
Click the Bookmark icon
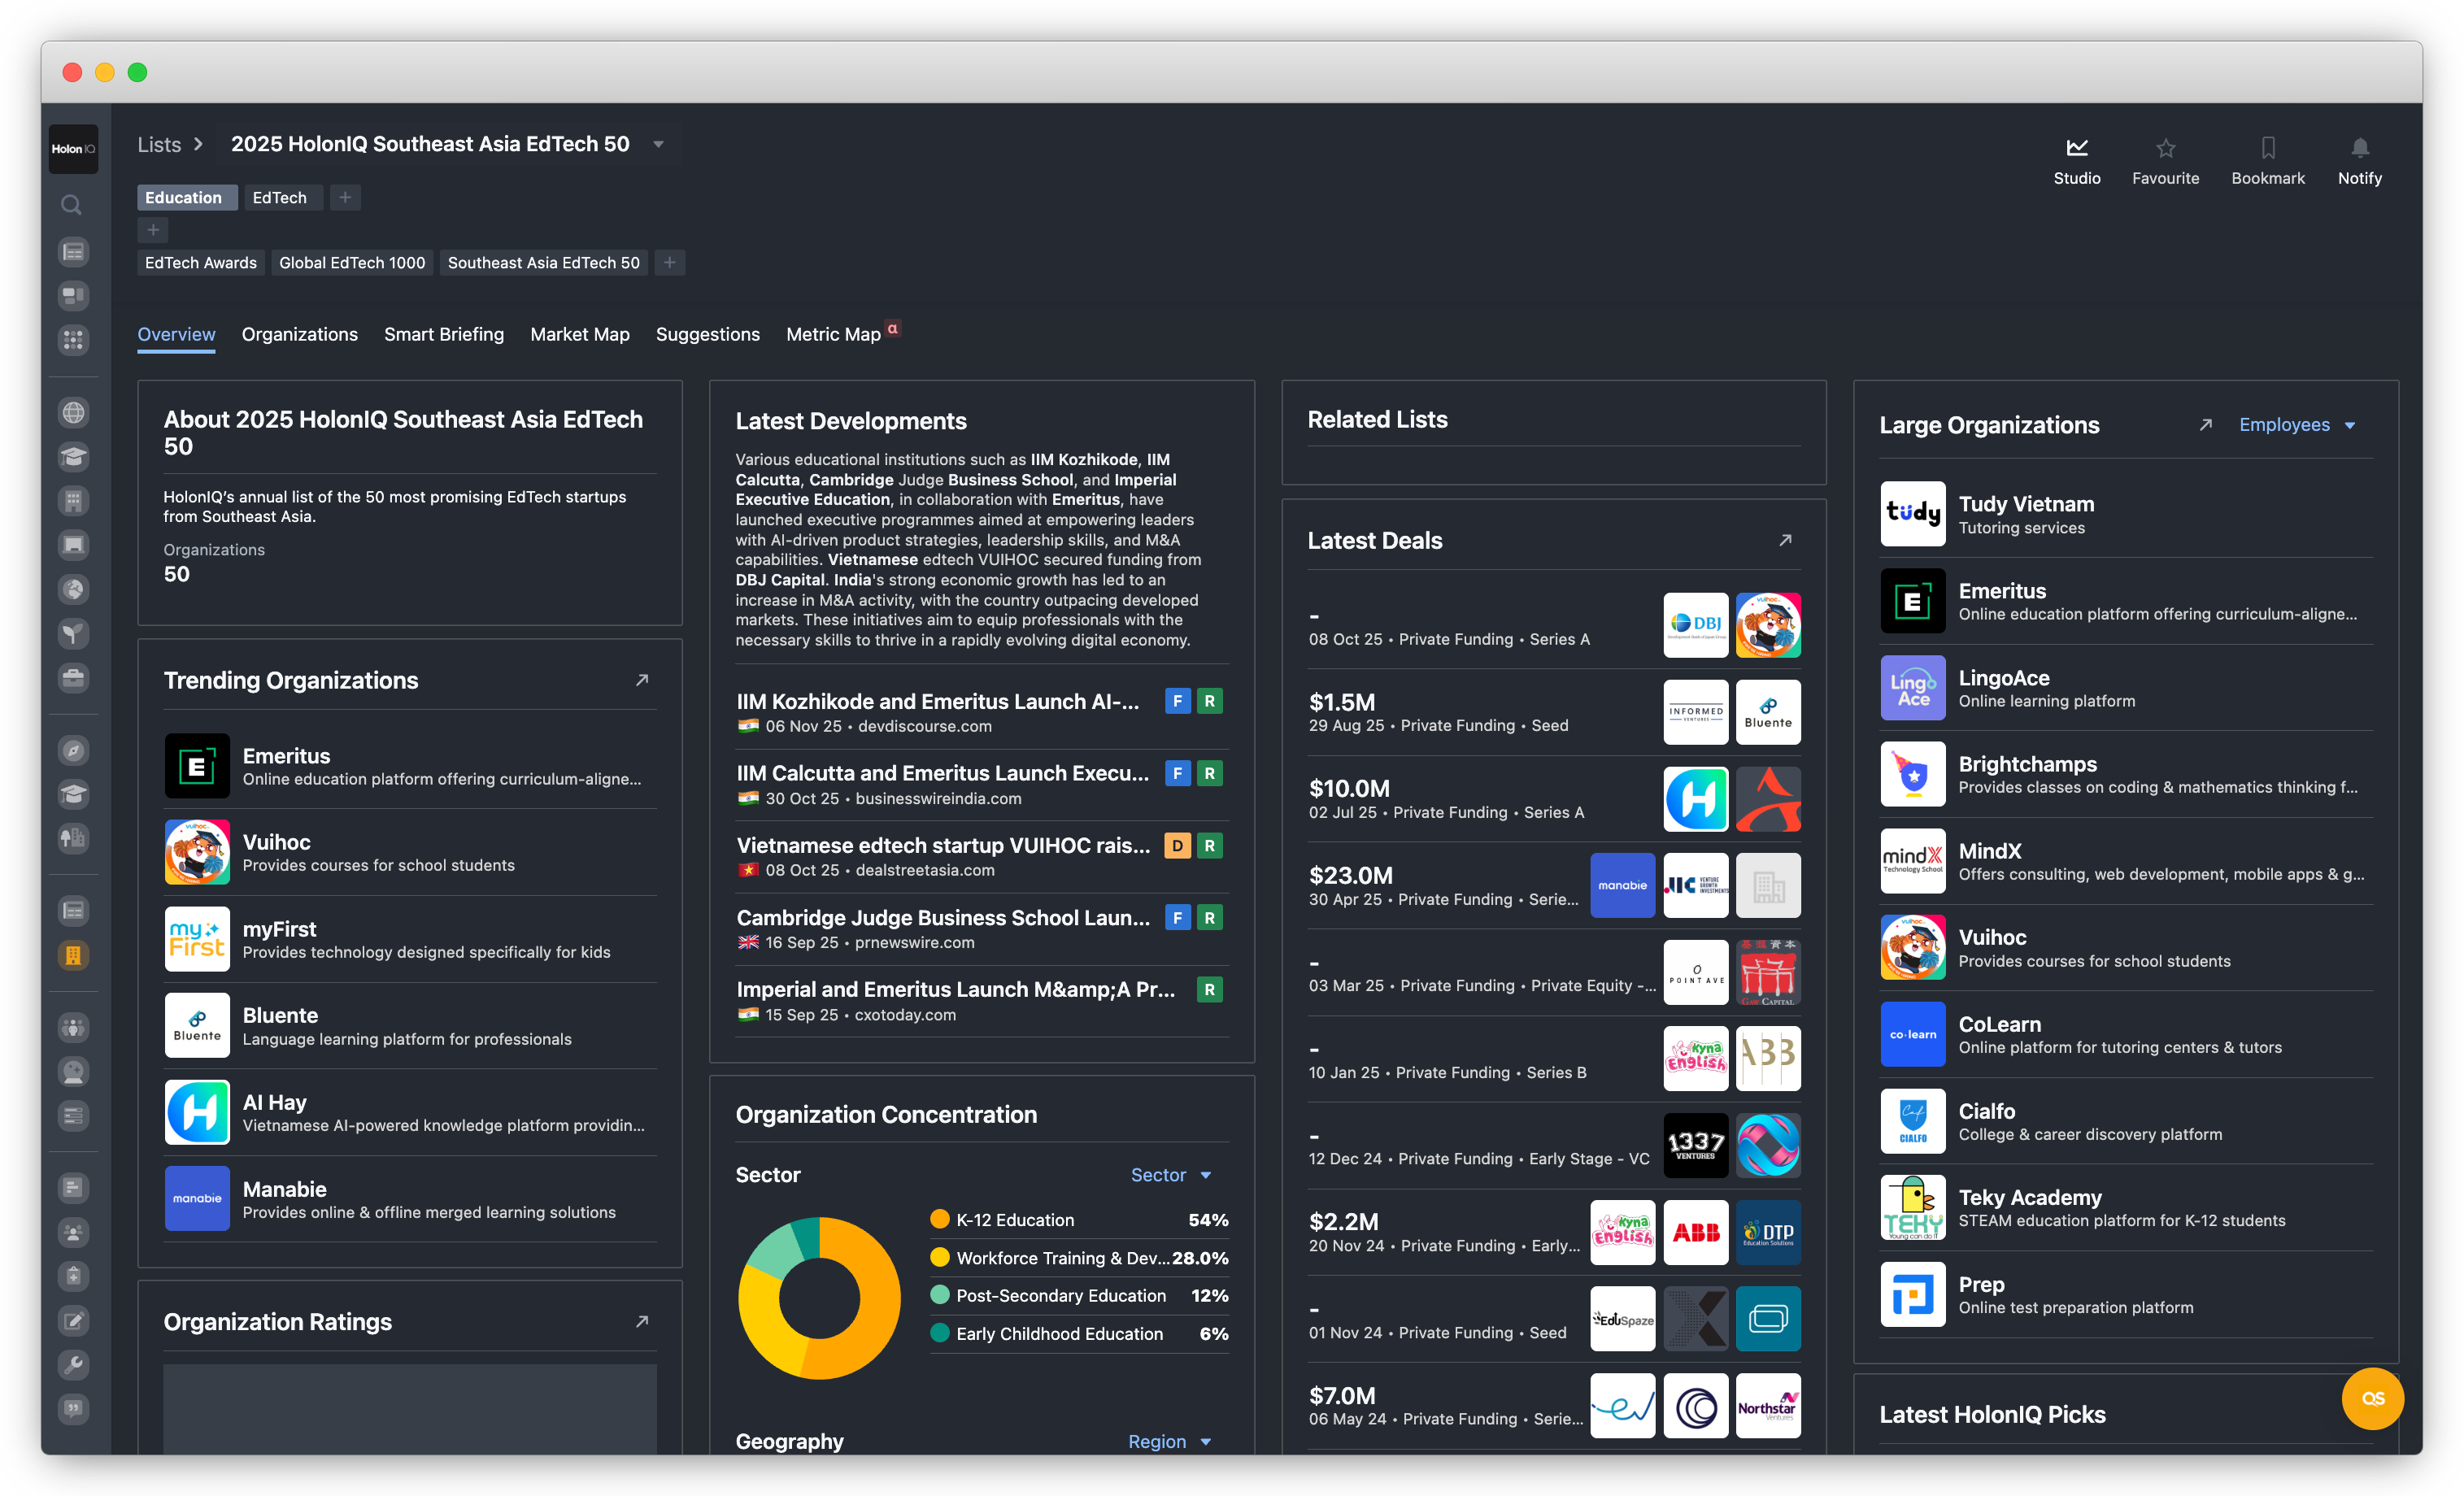2267,148
